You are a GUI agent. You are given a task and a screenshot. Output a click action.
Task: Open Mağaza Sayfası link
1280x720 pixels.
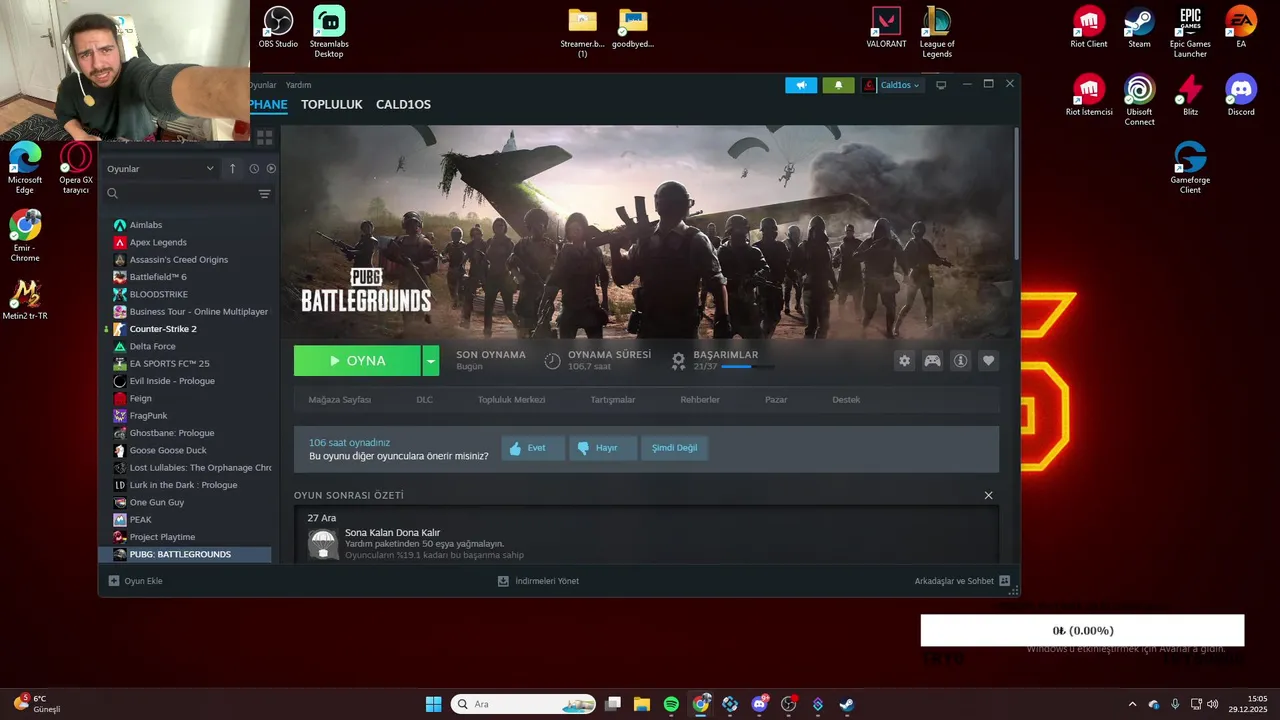(339, 399)
